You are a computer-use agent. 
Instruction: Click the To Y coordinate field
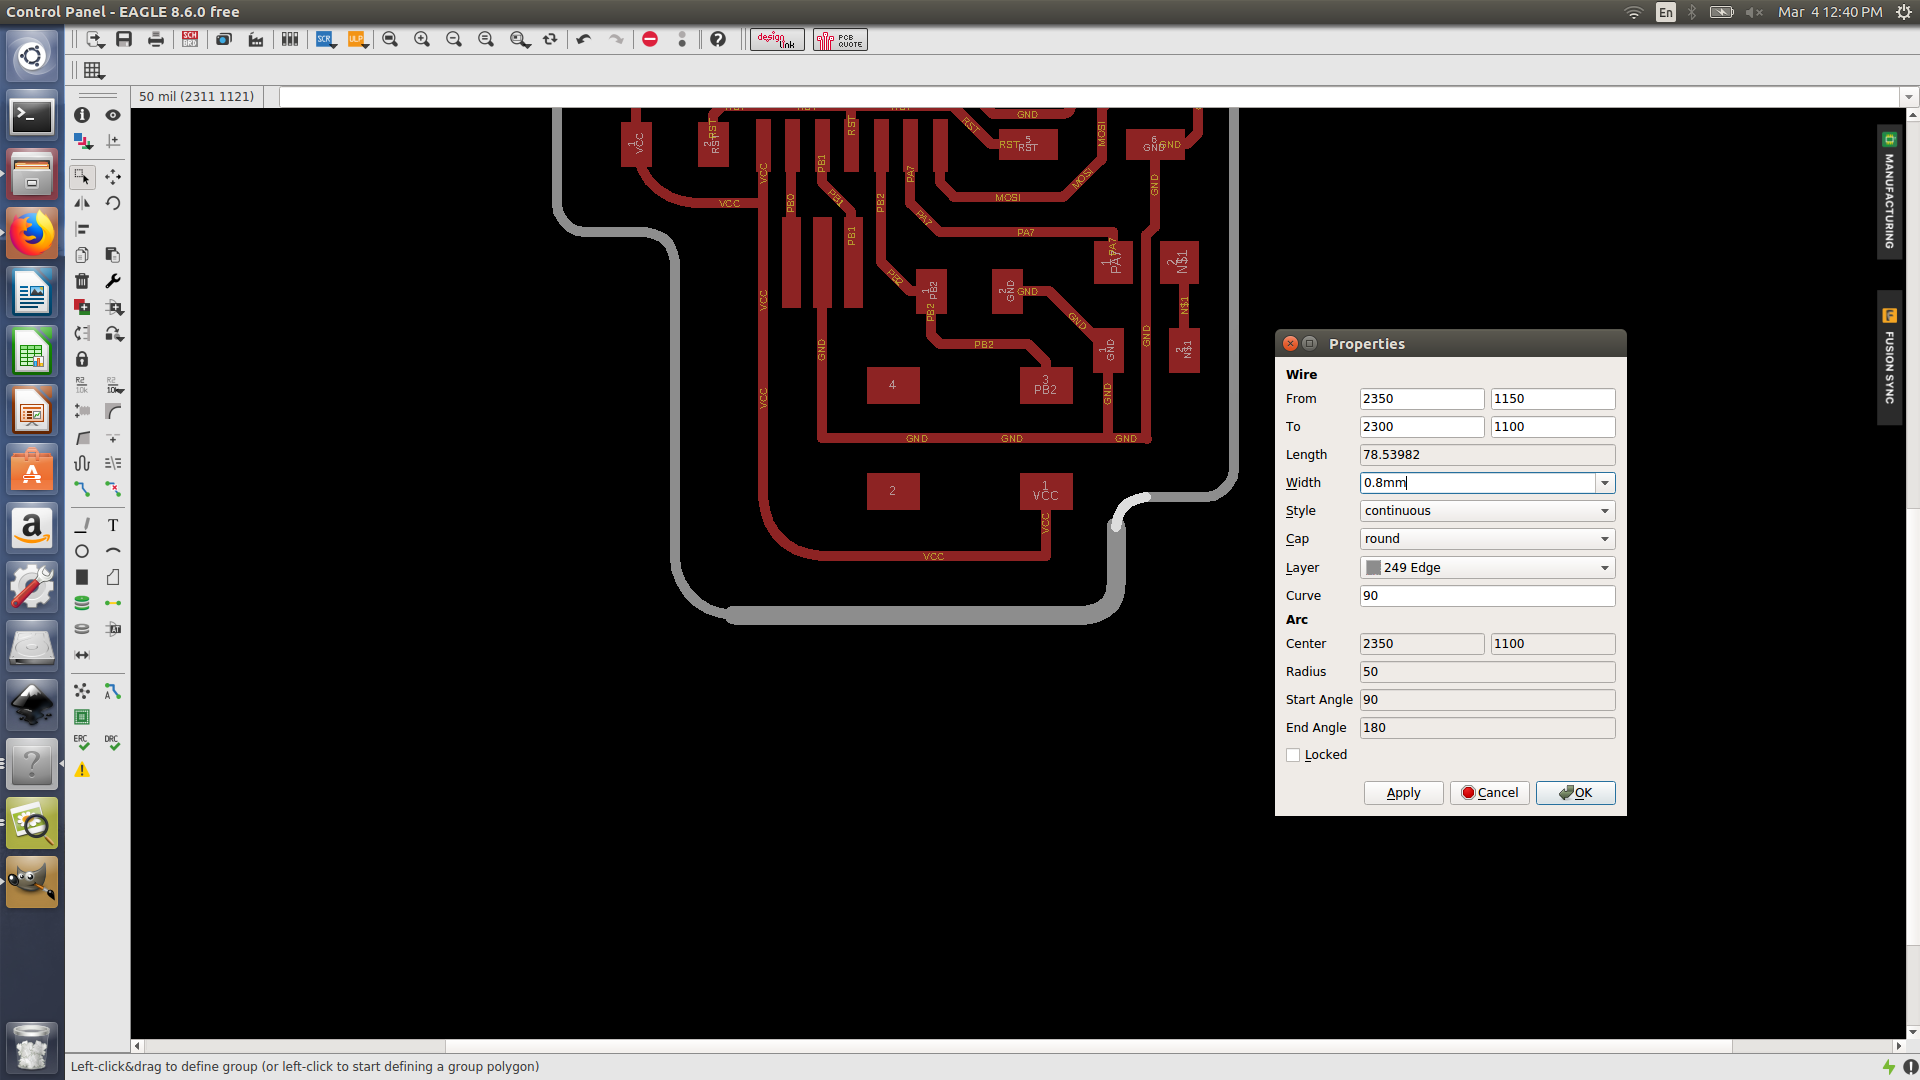point(1552,427)
